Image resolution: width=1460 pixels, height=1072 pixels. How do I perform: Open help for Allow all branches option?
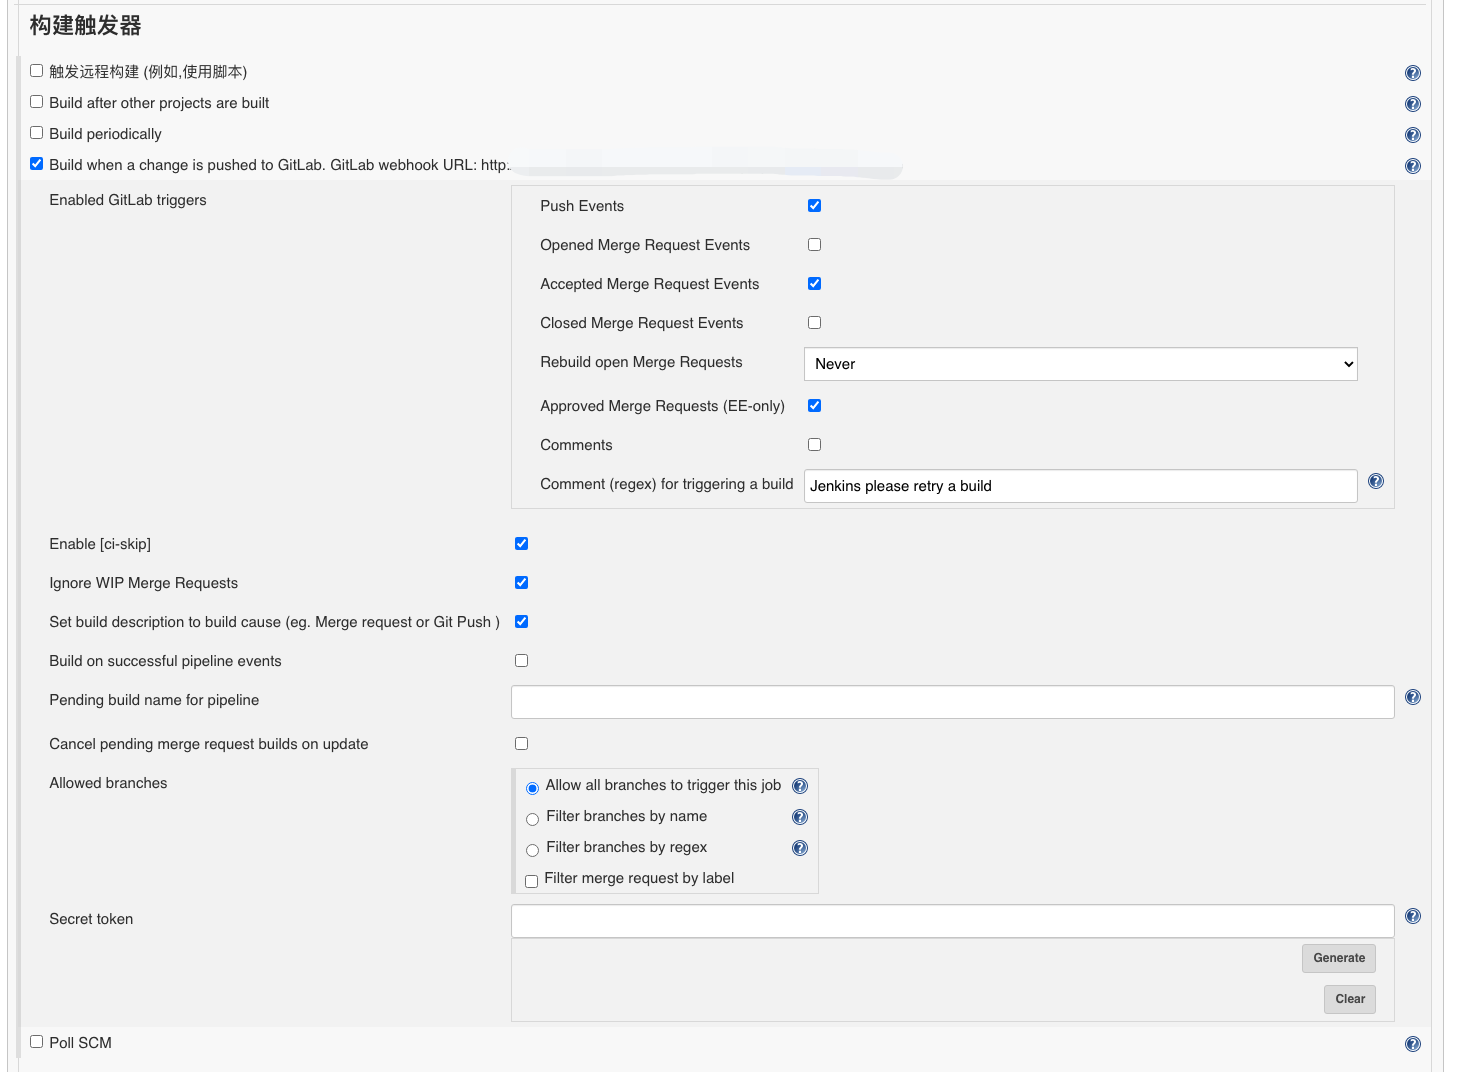click(x=799, y=786)
